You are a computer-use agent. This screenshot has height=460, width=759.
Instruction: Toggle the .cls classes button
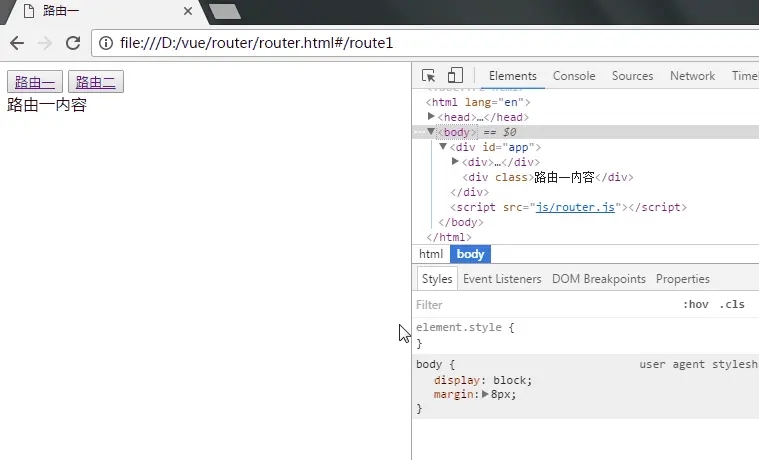click(732, 305)
